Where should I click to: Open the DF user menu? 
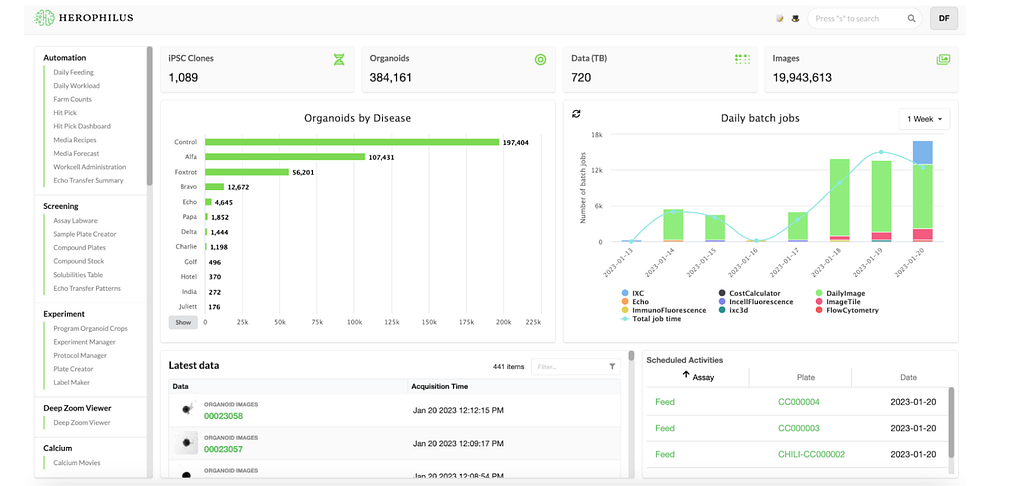[944, 18]
